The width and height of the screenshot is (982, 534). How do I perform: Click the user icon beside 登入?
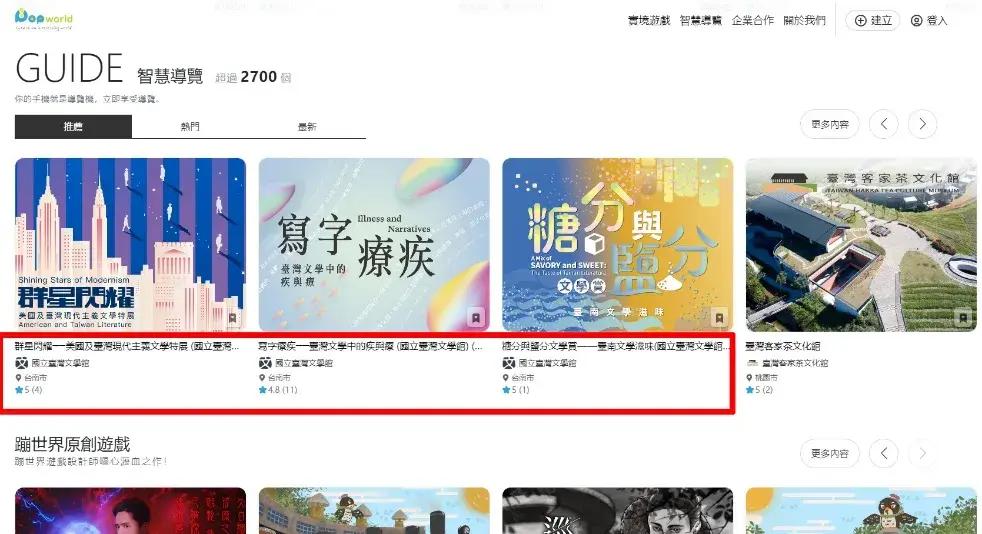916,21
